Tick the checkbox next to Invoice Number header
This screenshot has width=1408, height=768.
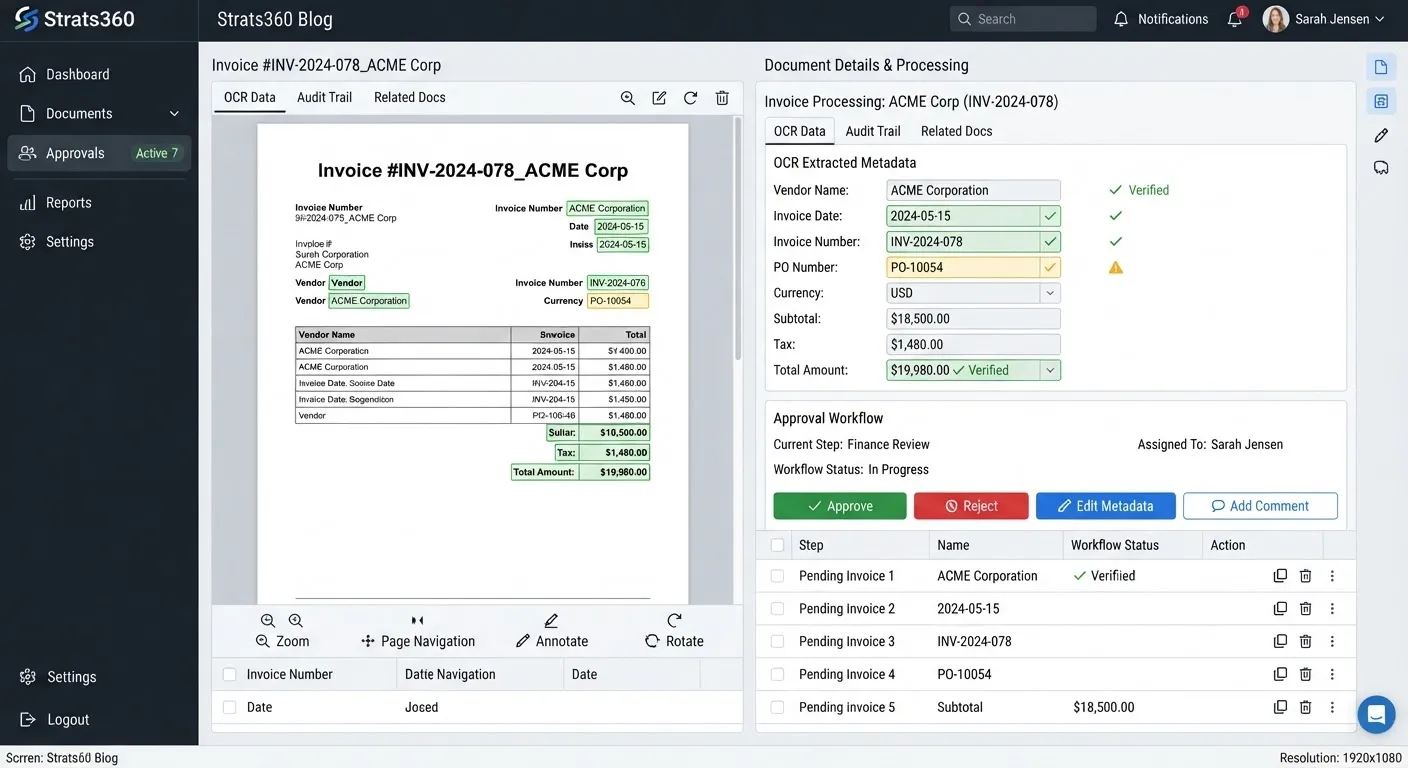pos(229,675)
